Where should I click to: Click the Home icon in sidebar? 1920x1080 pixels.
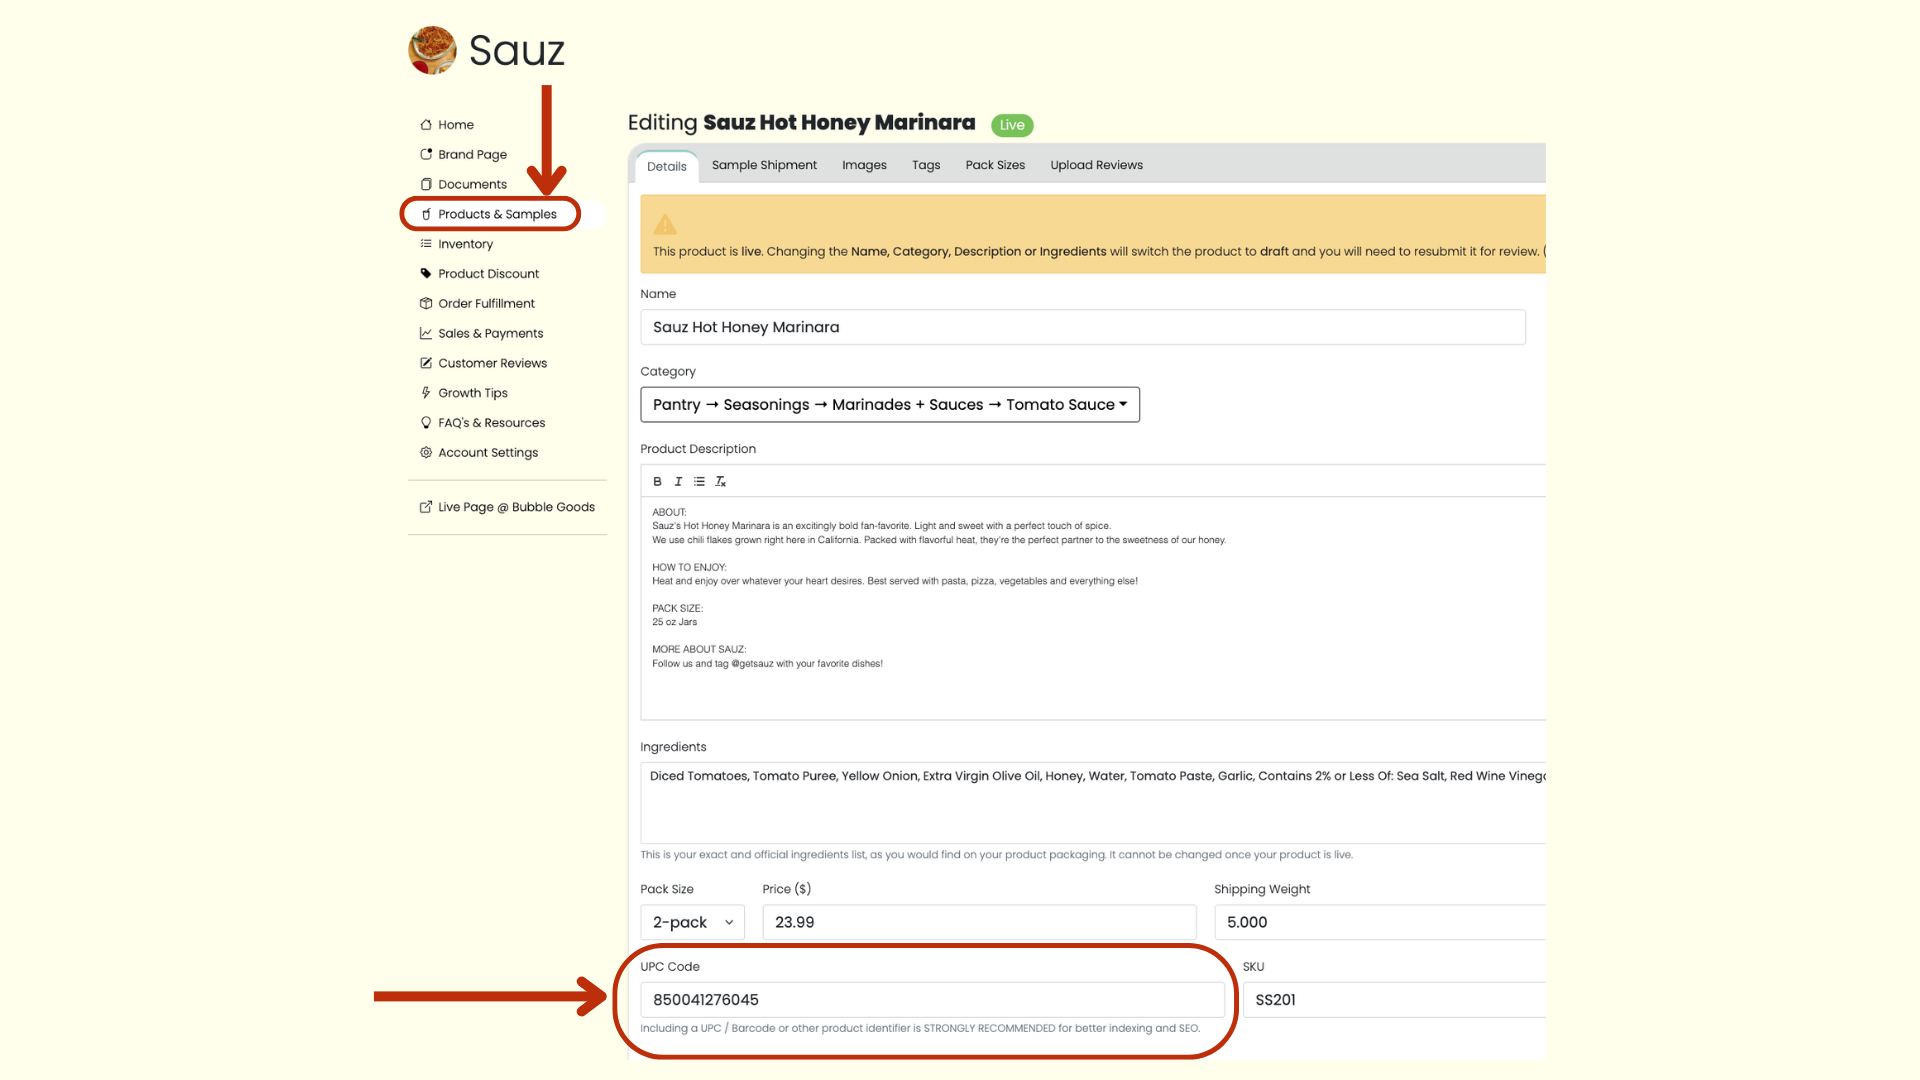tap(426, 125)
